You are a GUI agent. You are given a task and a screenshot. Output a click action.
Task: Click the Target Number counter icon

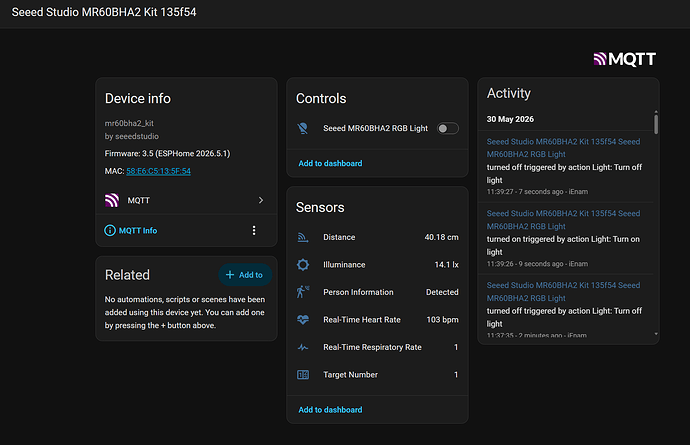click(303, 375)
